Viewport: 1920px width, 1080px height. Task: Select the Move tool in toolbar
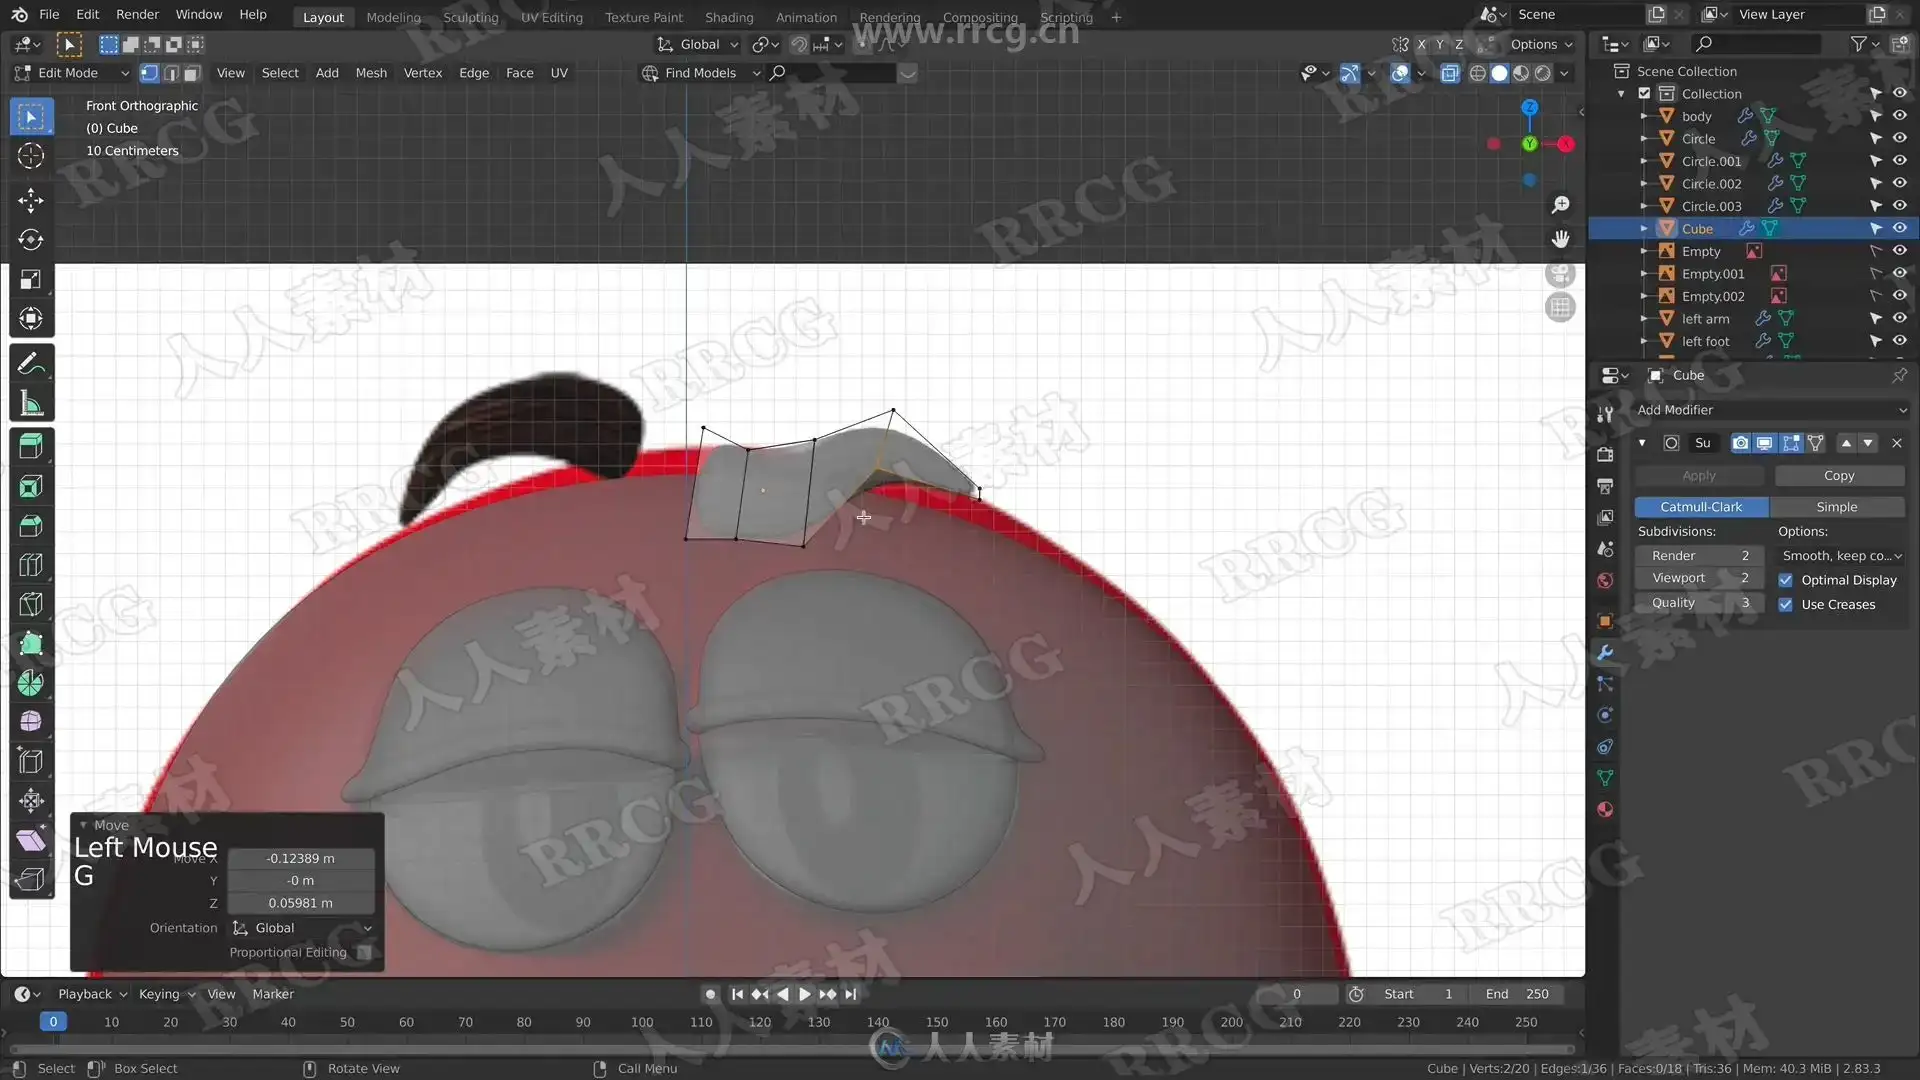point(31,200)
